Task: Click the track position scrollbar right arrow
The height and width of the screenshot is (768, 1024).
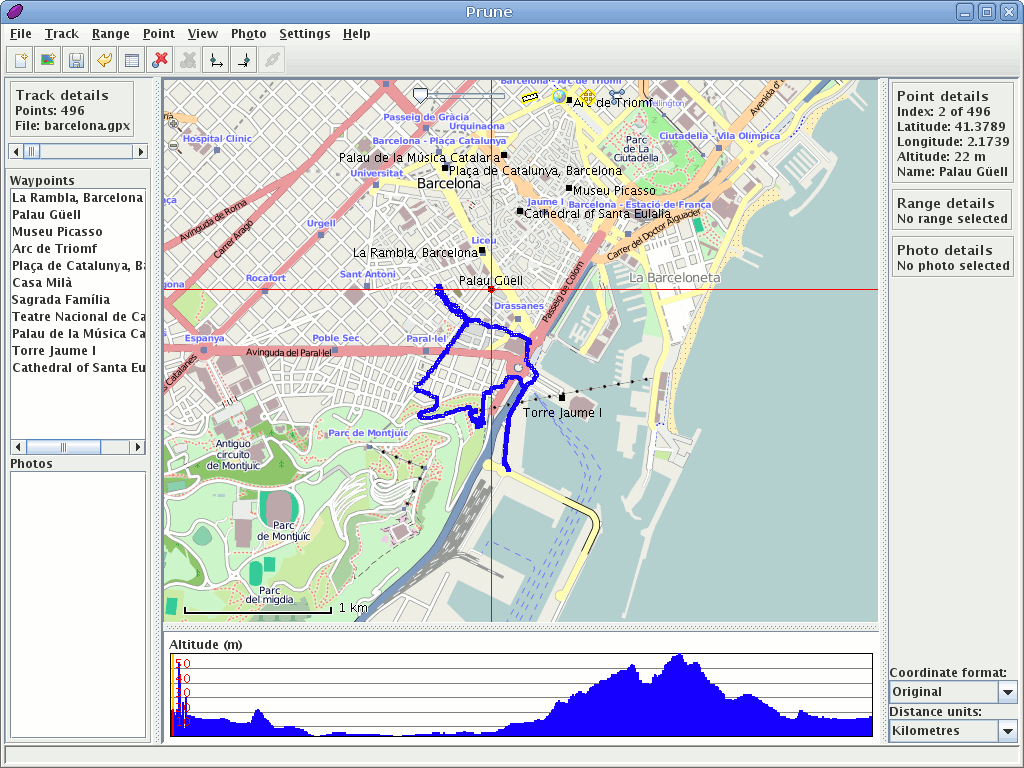Action: [140, 152]
